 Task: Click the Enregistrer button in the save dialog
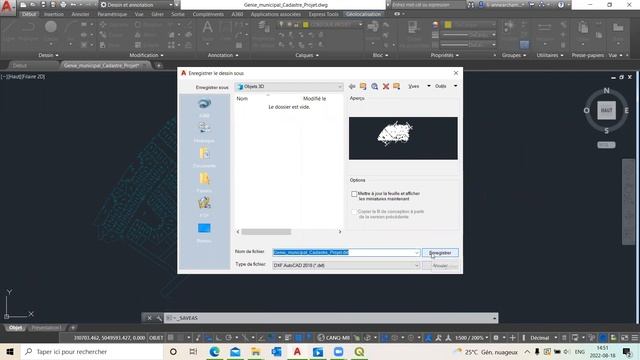[440, 253]
